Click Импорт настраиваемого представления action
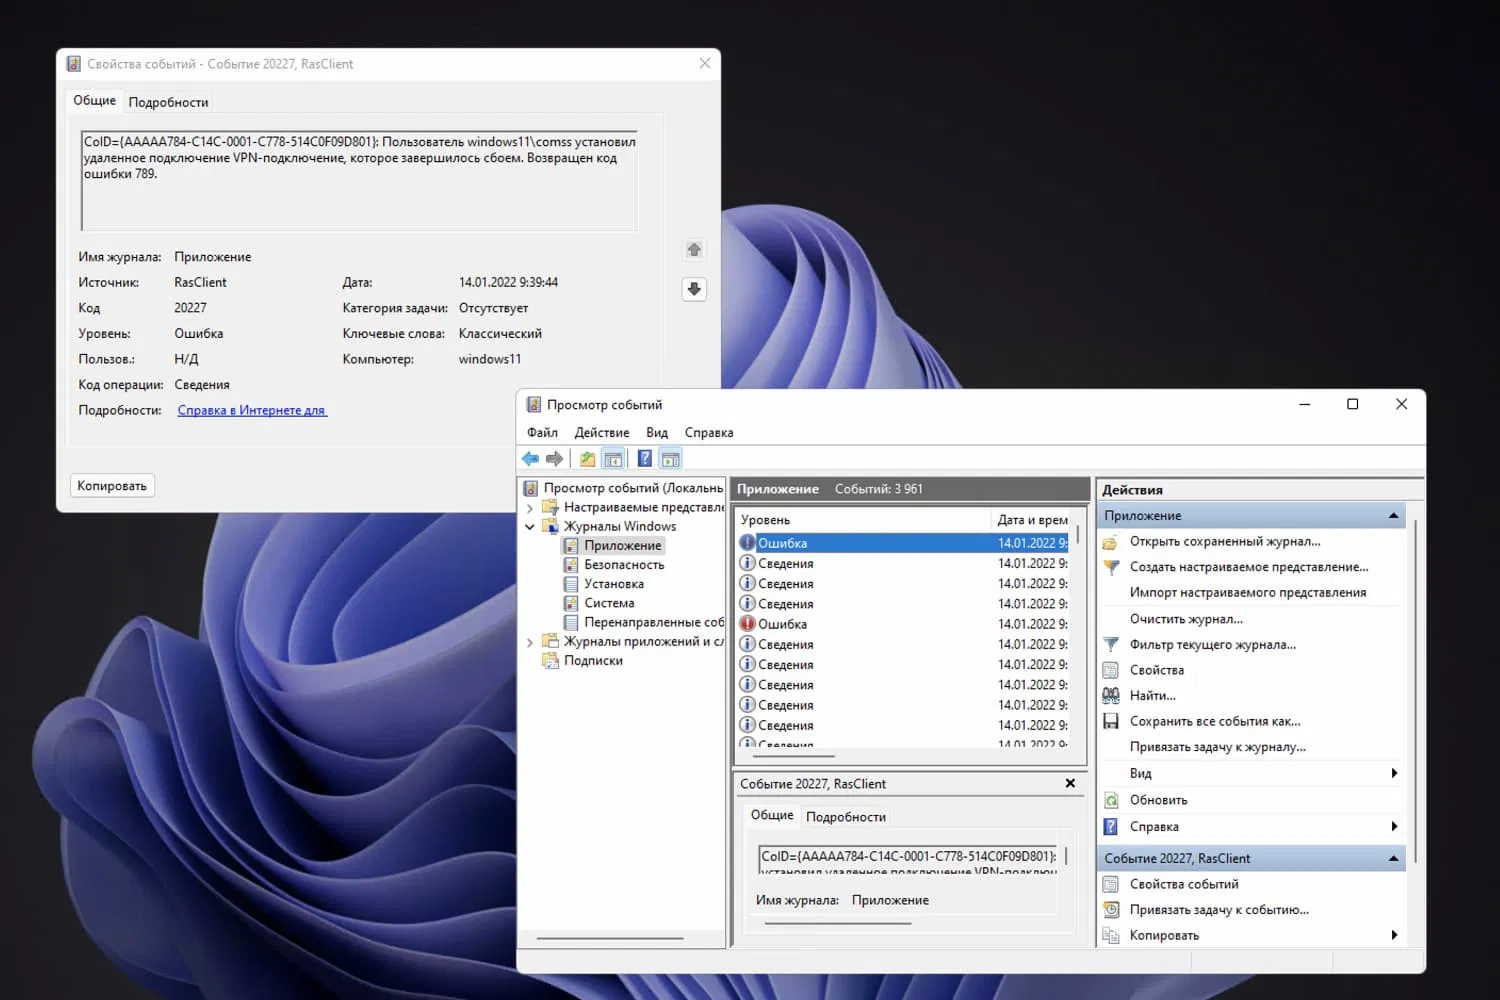Image resolution: width=1500 pixels, height=1000 pixels. 1248,592
